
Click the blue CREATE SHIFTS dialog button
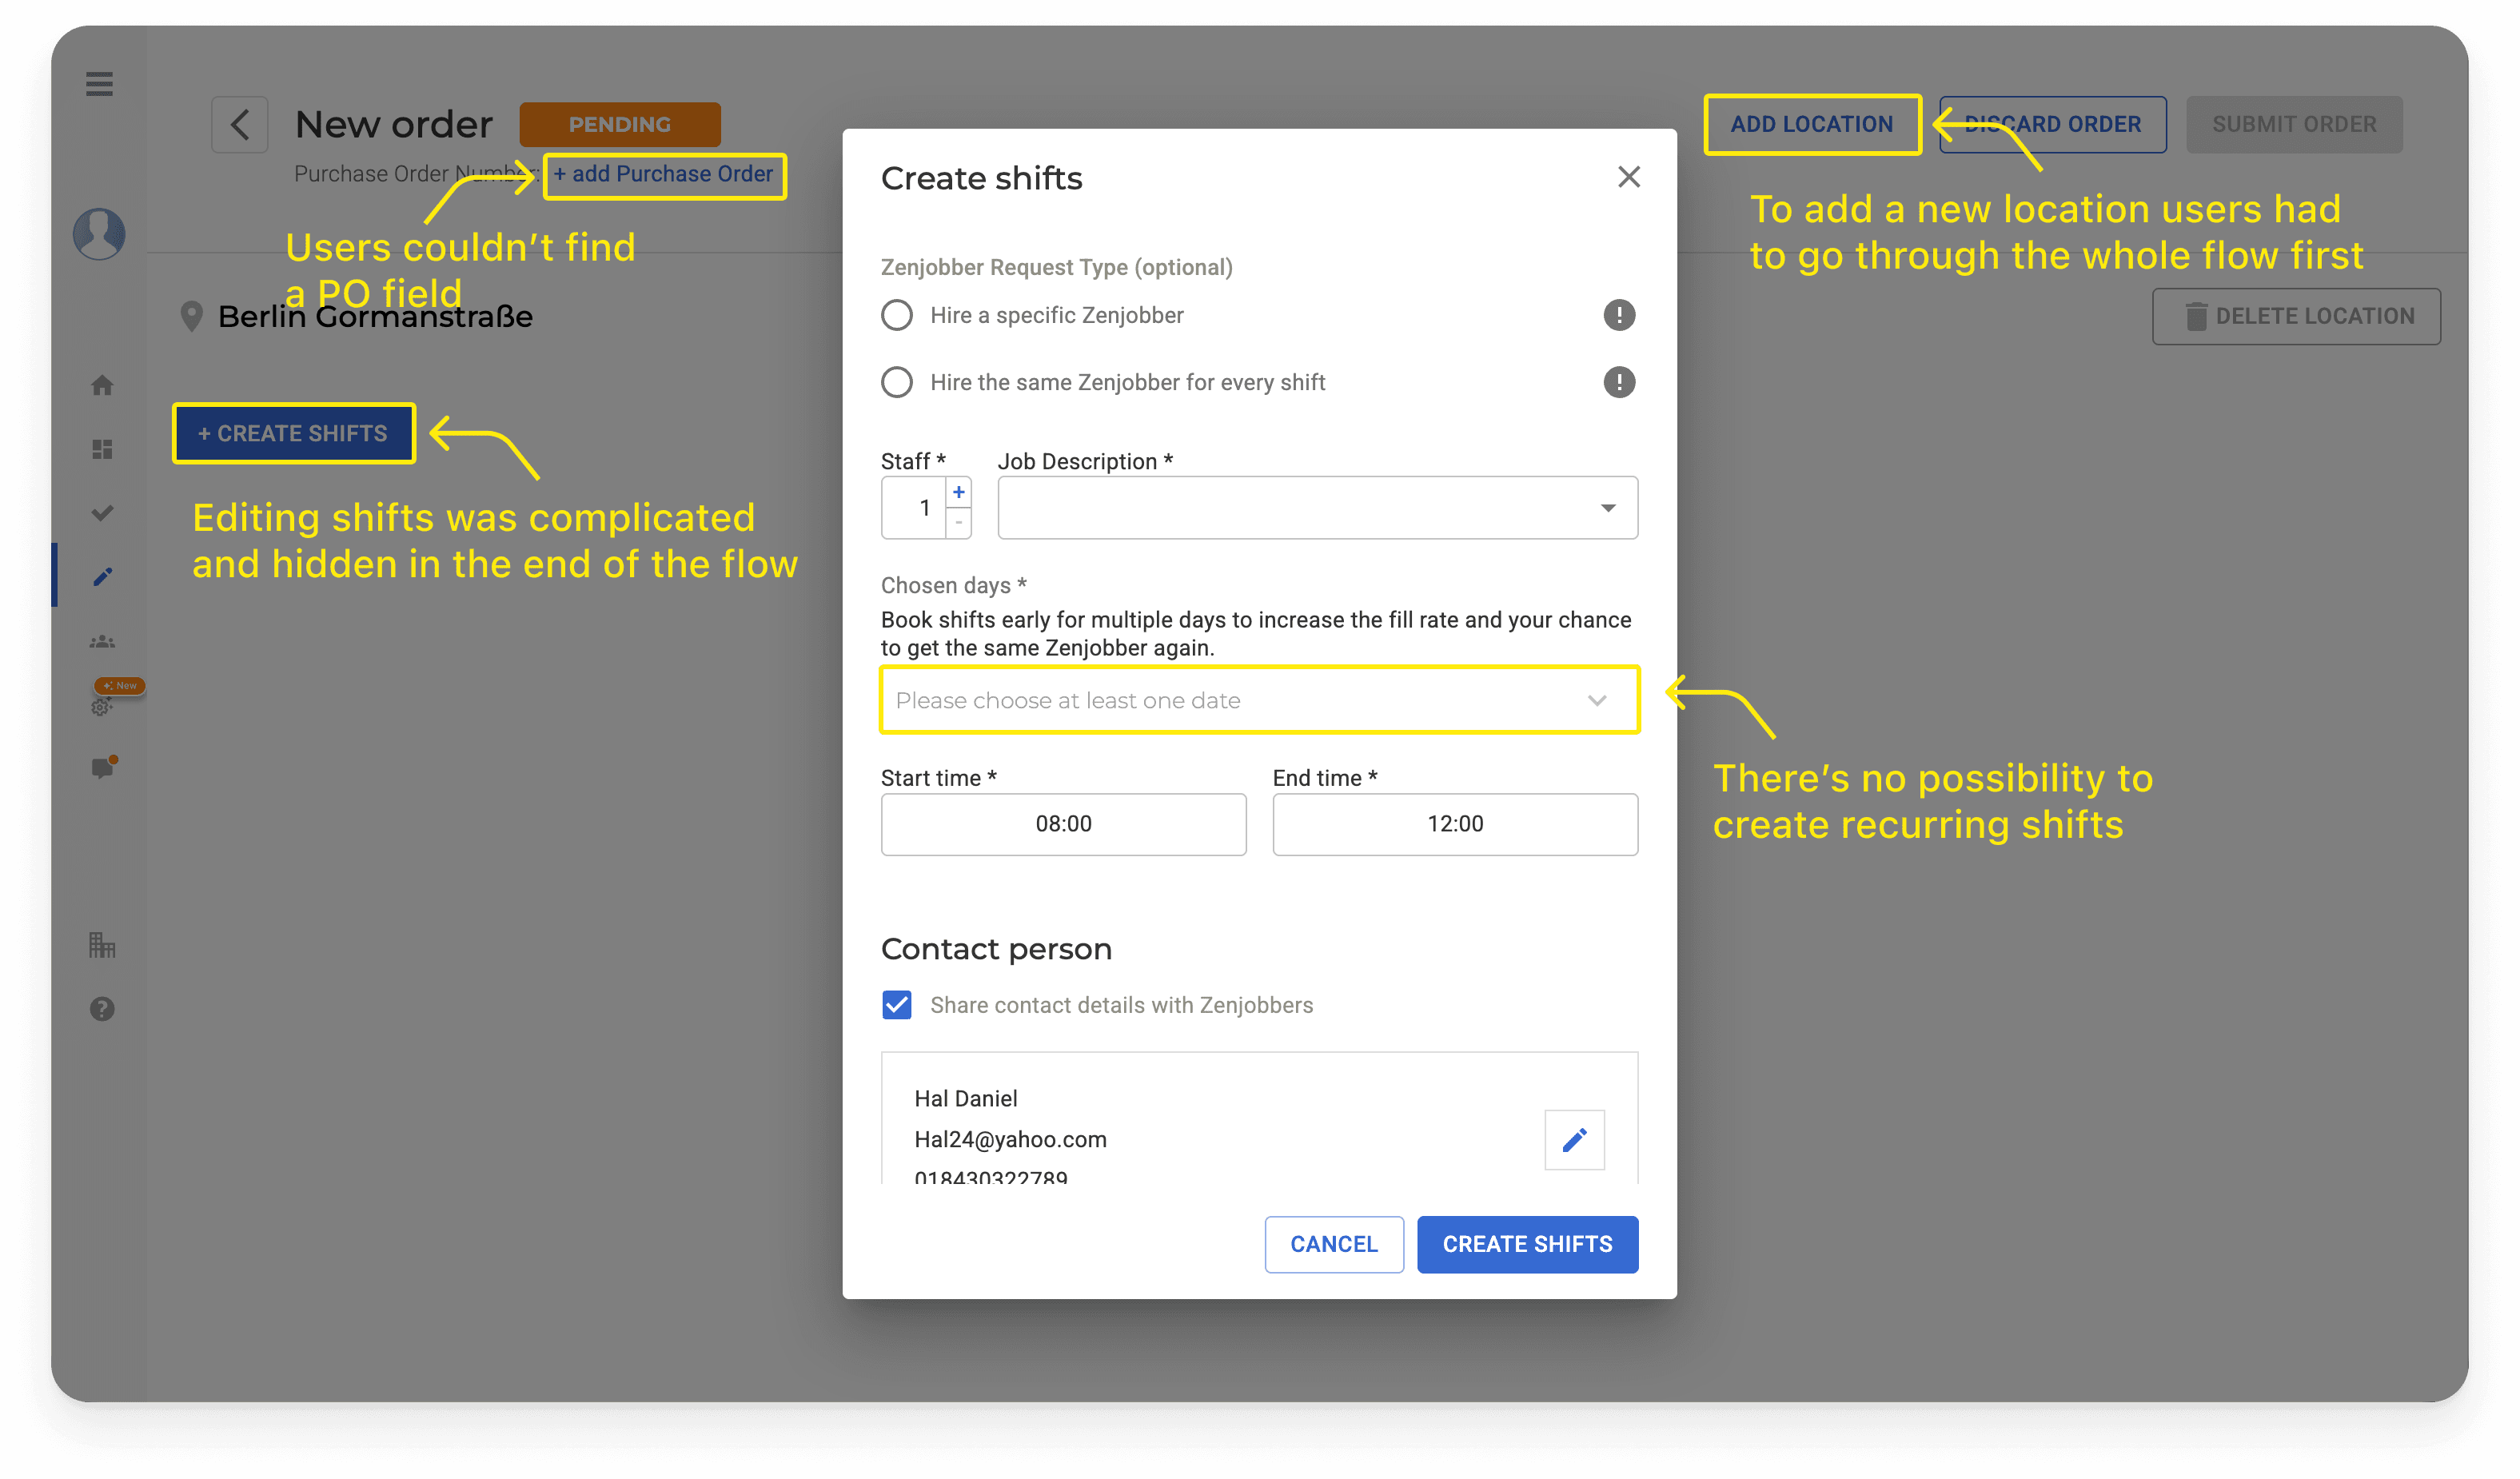[x=1526, y=1243]
